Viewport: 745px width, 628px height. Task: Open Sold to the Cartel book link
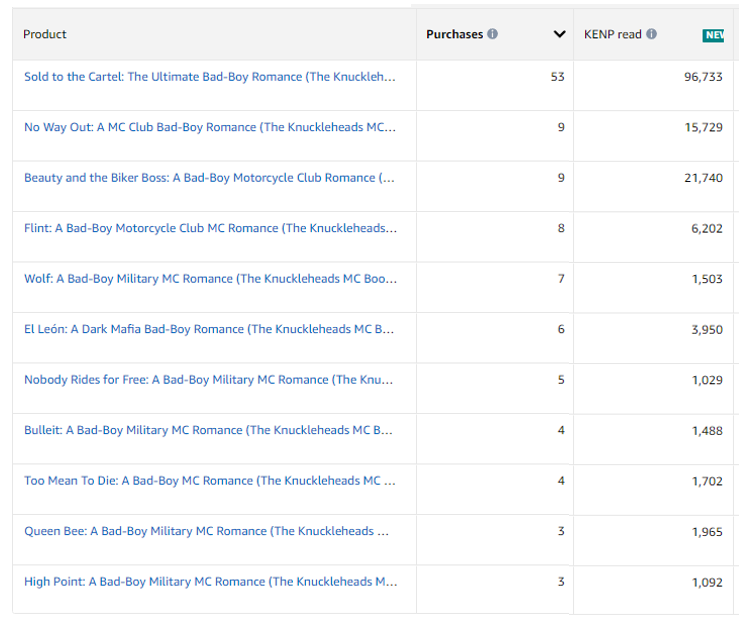[210, 77]
